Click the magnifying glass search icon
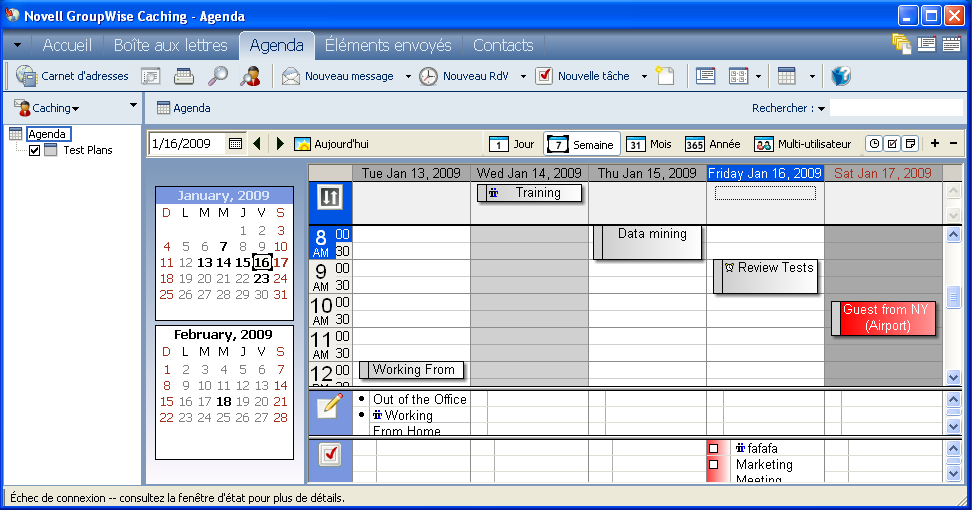This screenshot has height=510, width=972. coord(217,76)
